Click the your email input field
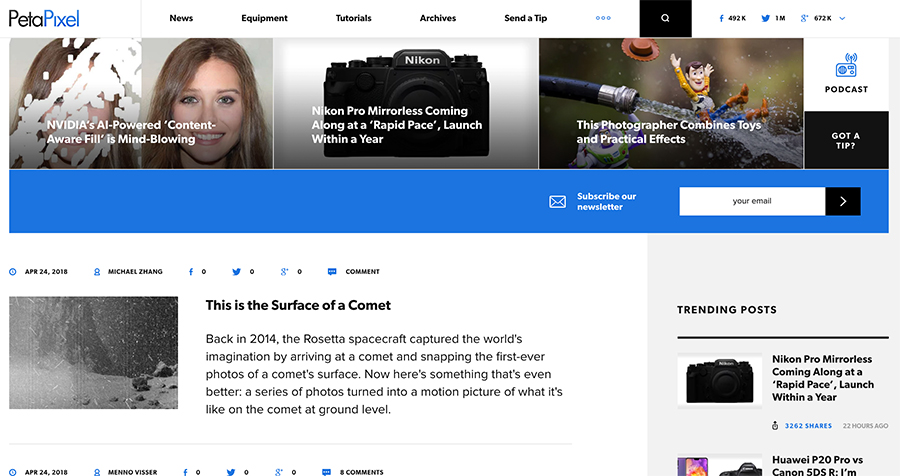Image resolution: width=900 pixels, height=476 pixels. point(752,202)
